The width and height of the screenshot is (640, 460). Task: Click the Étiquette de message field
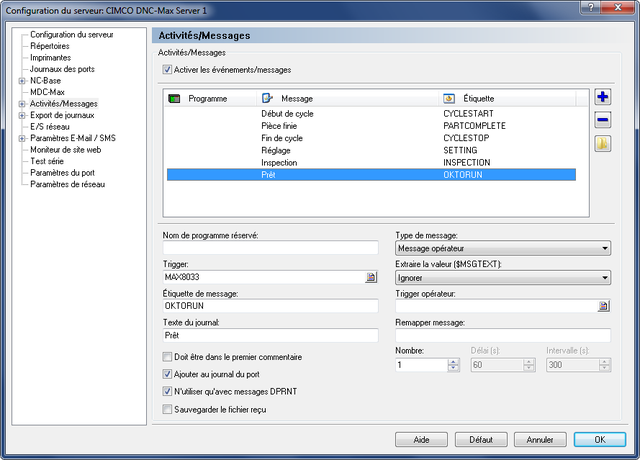tap(271, 306)
